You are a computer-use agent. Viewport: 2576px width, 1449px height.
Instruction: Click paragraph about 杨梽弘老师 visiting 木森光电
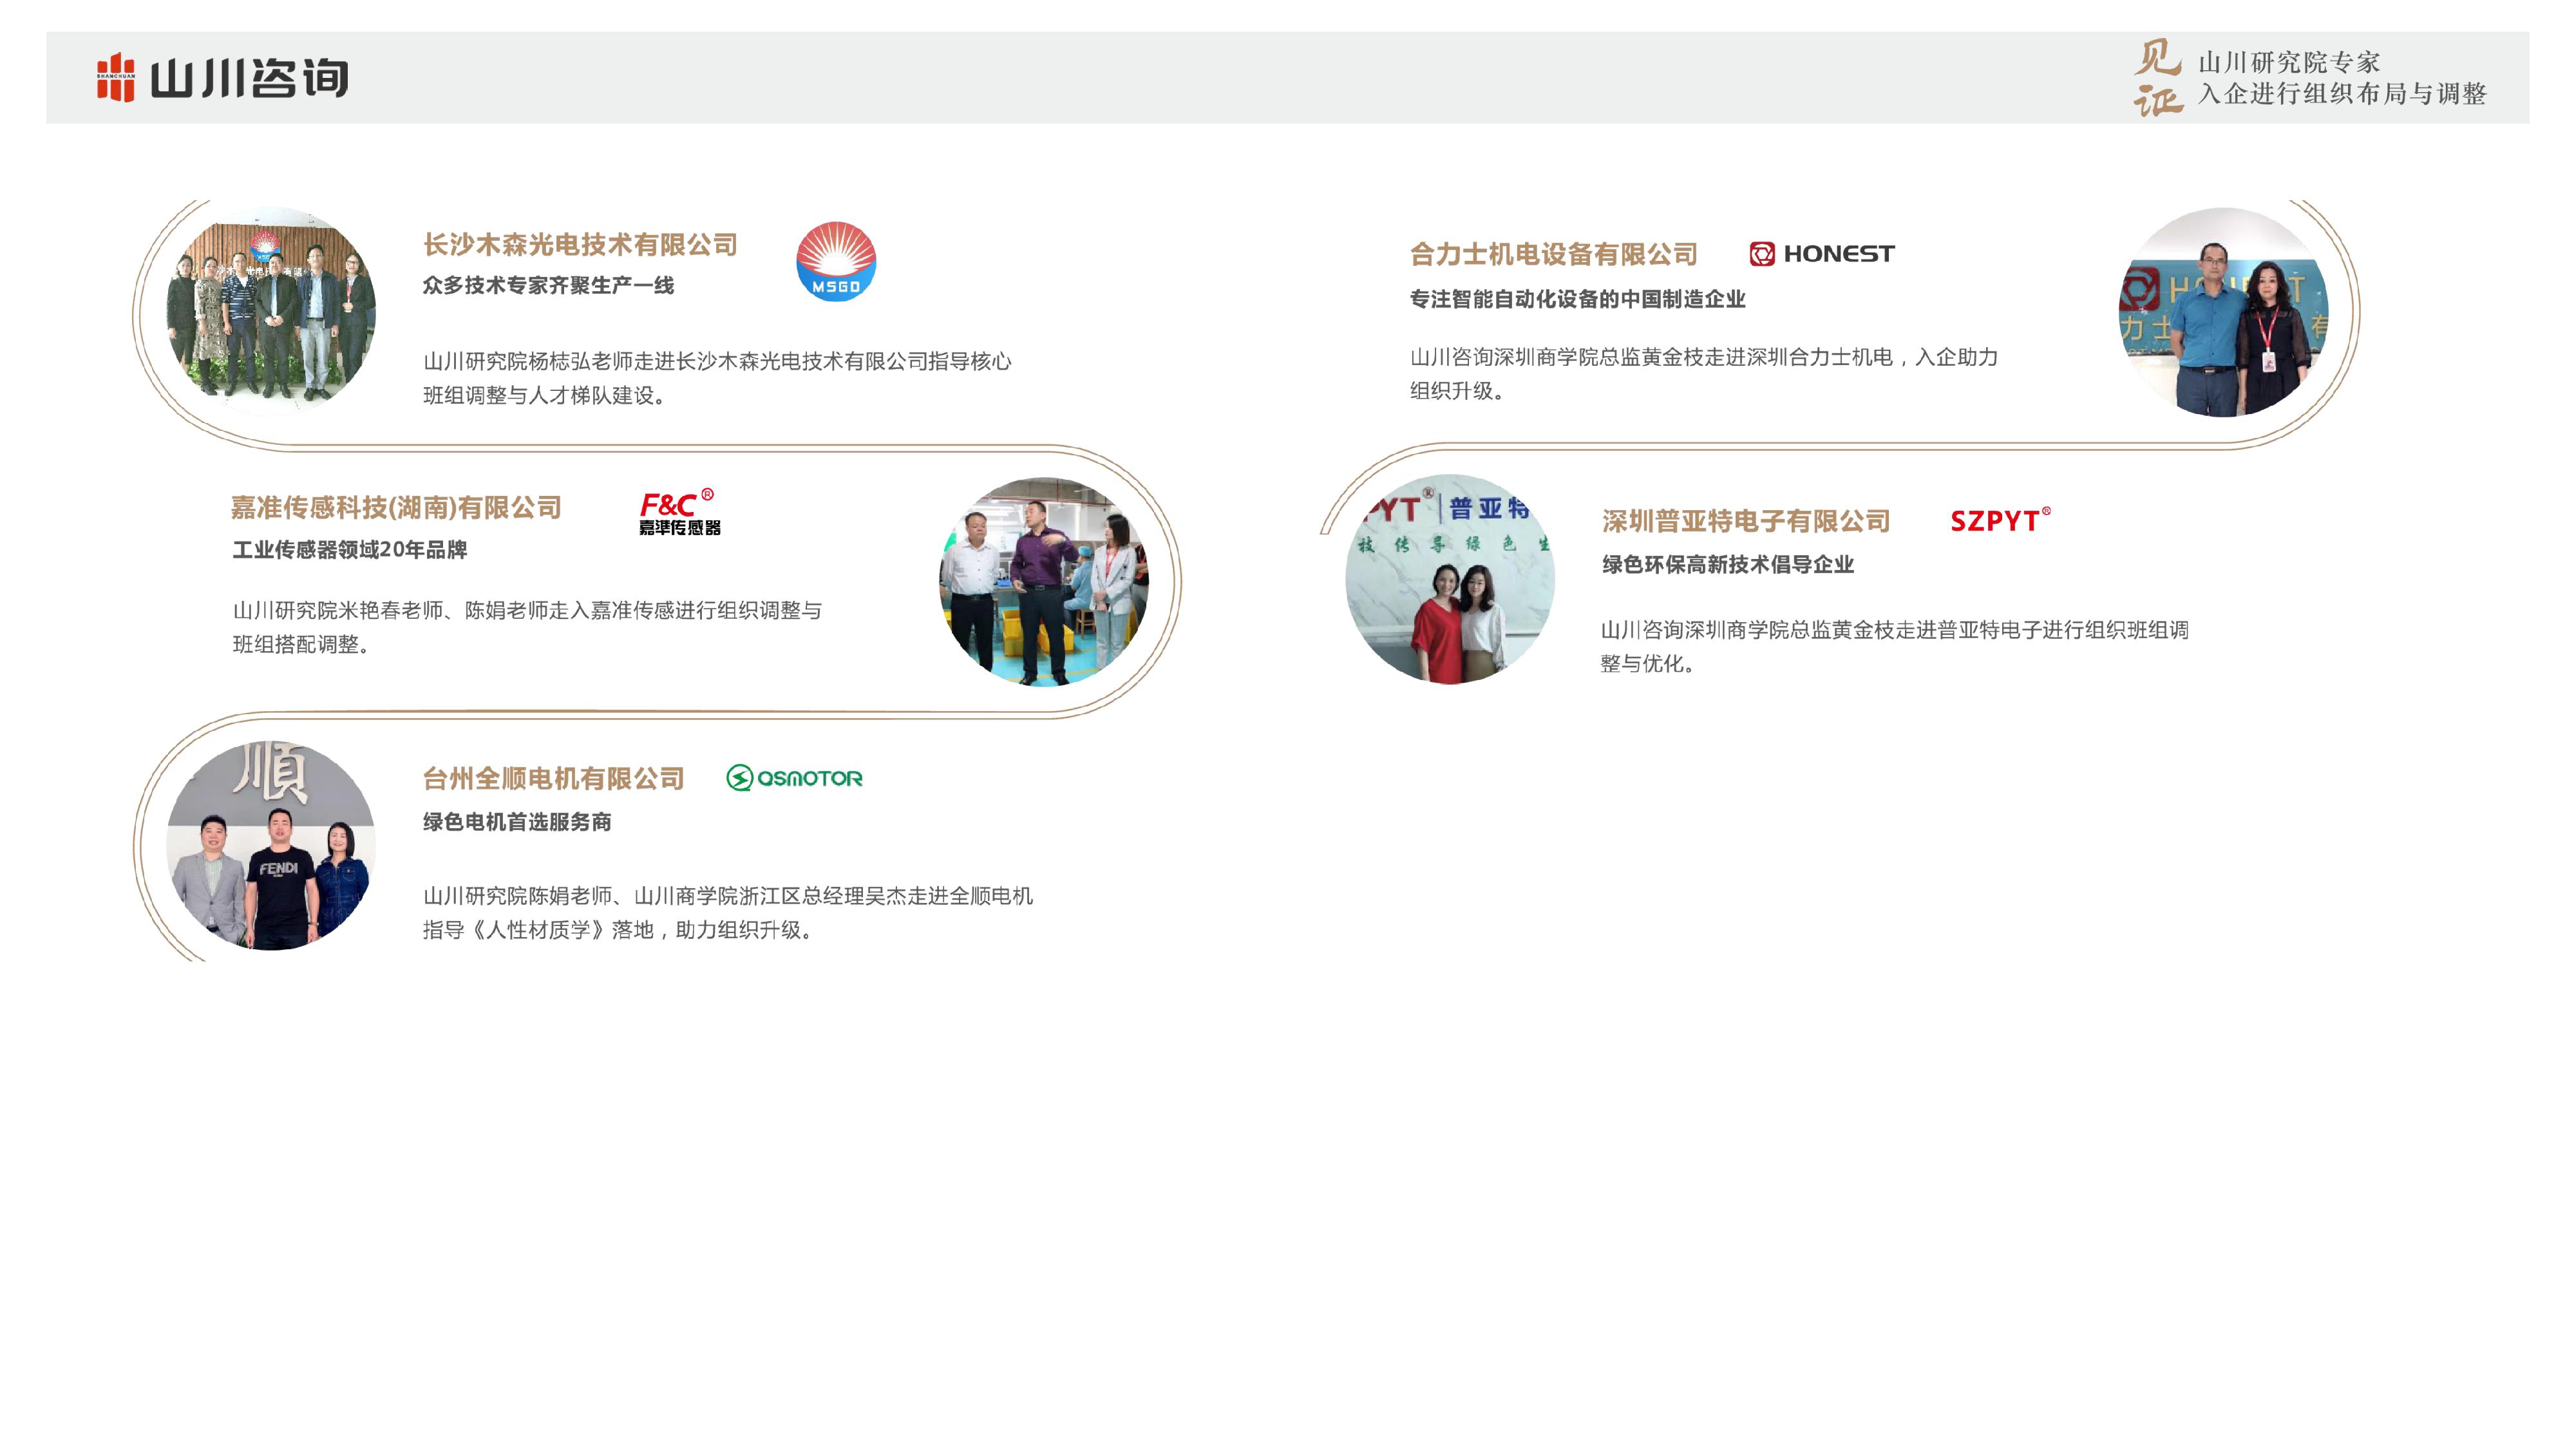717,378
